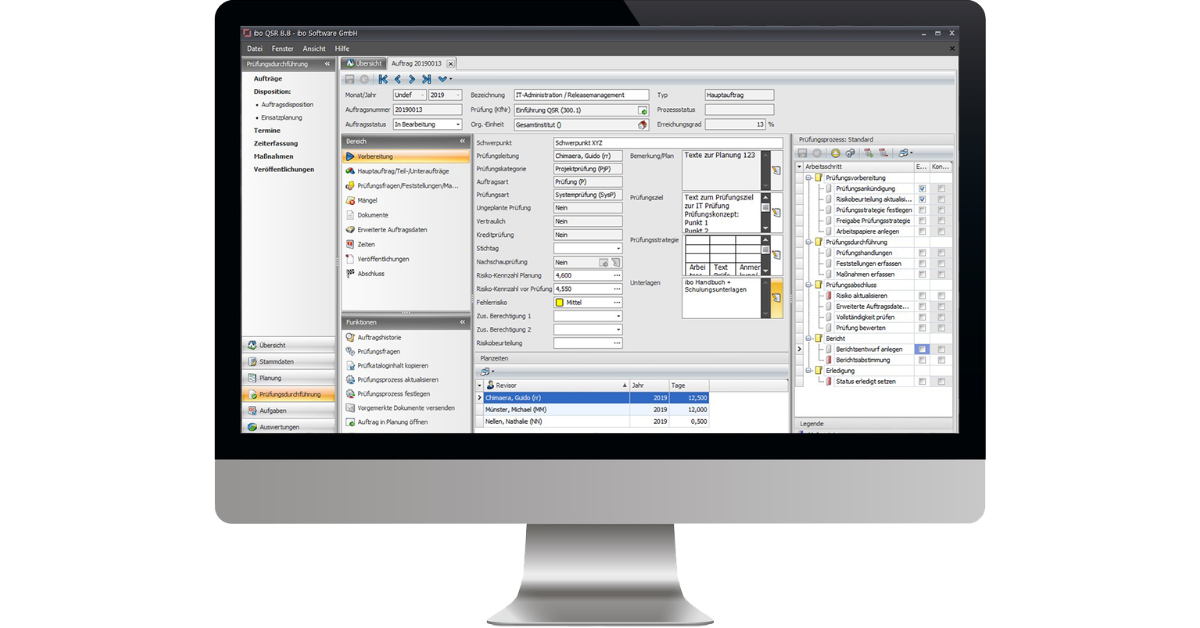1200x628 pixels.
Task: Open Aufgaben navigation button
Action: [x=289, y=411]
